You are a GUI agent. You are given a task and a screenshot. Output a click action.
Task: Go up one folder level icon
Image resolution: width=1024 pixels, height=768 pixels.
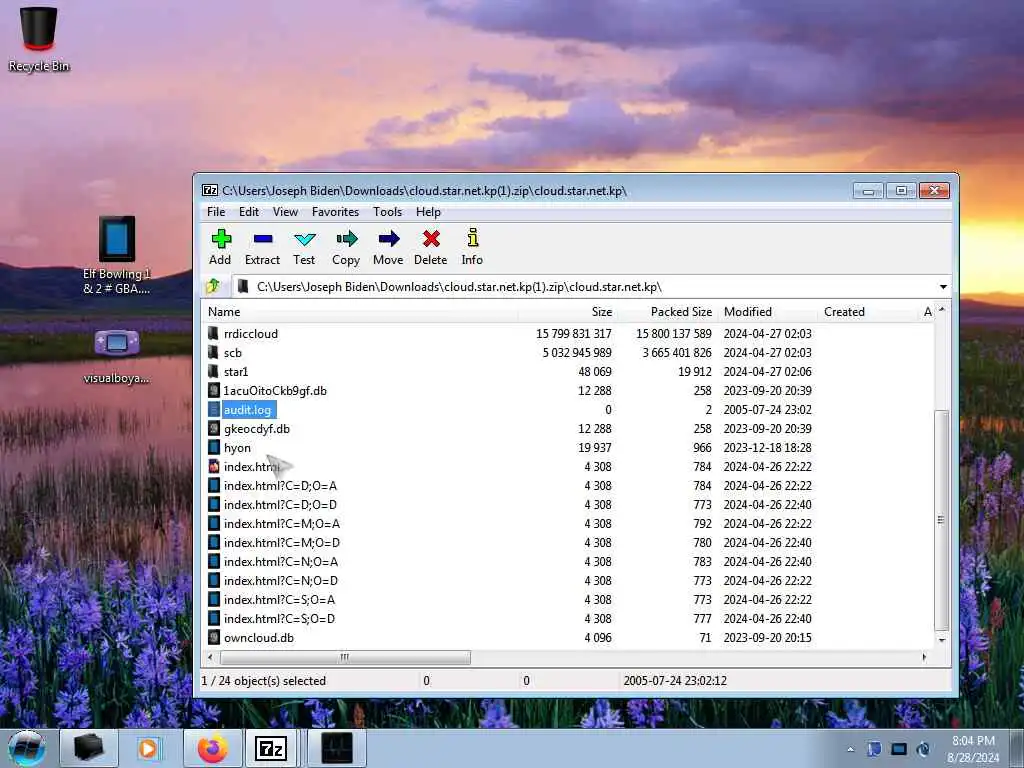[x=213, y=286]
